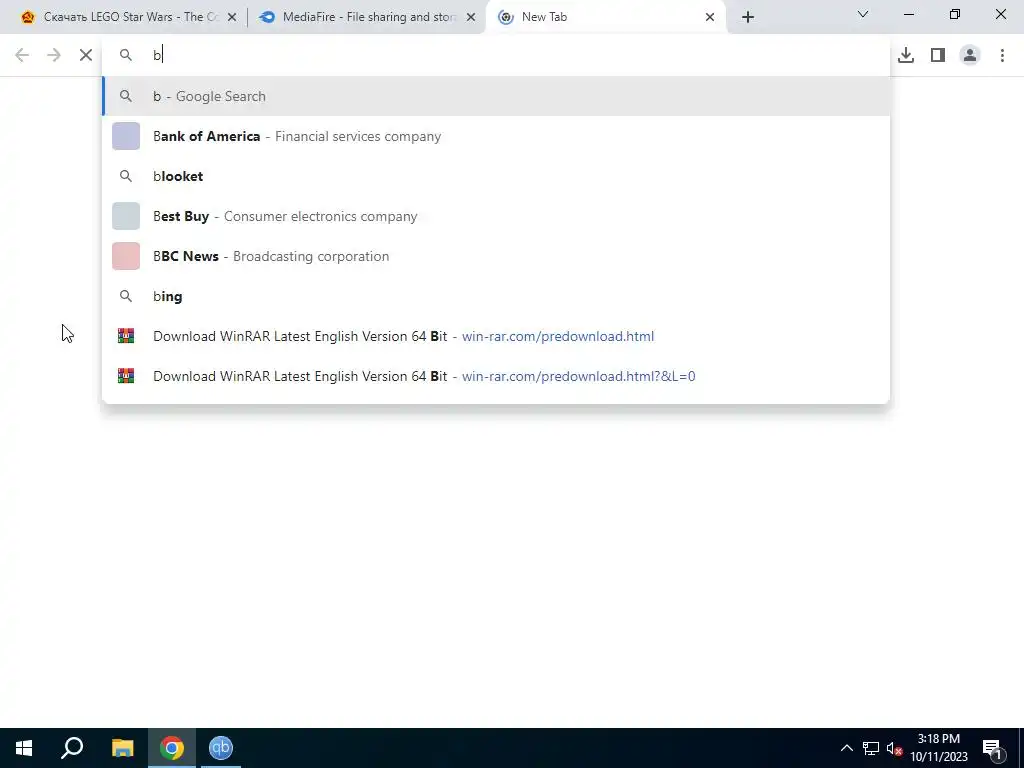This screenshot has height=768, width=1024.
Task: Open the Chrome downloads icon
Action: pos(906,56)
